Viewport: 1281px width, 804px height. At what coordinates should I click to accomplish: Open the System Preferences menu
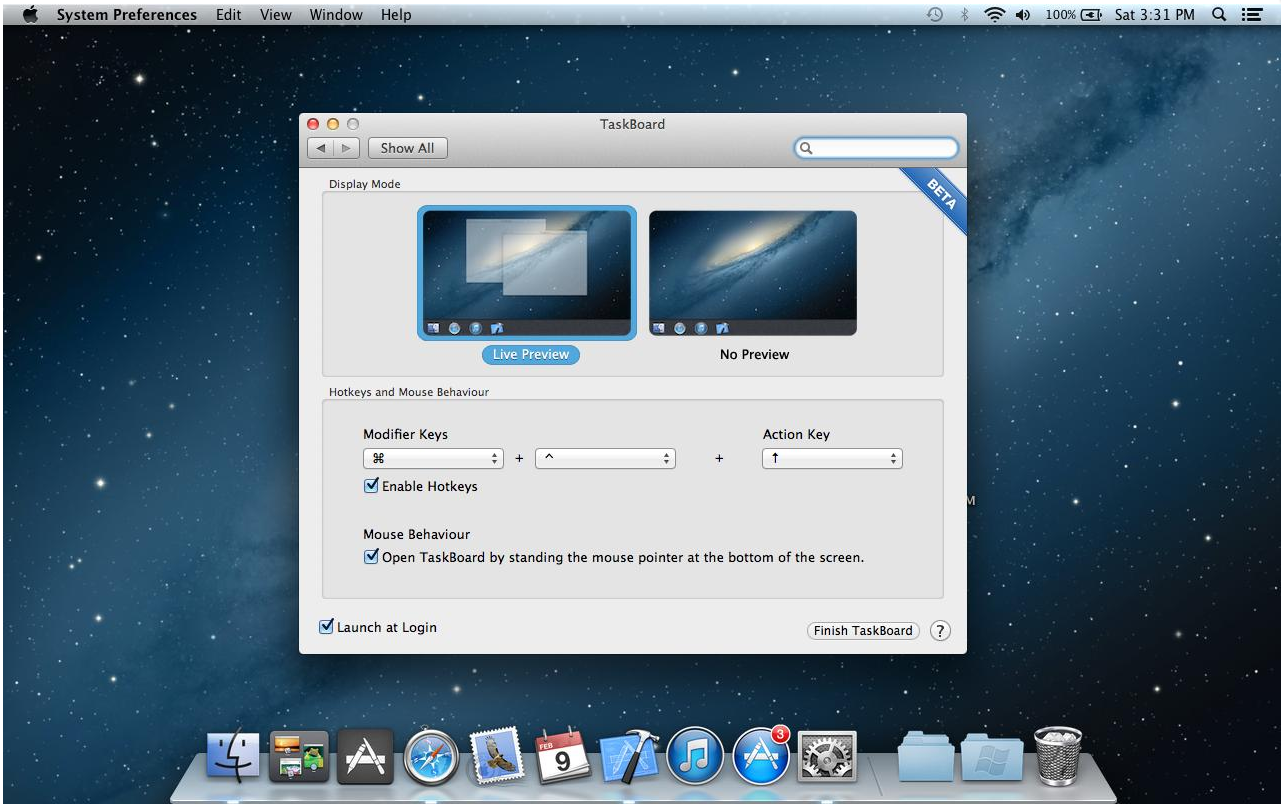[x=126, y=14]
